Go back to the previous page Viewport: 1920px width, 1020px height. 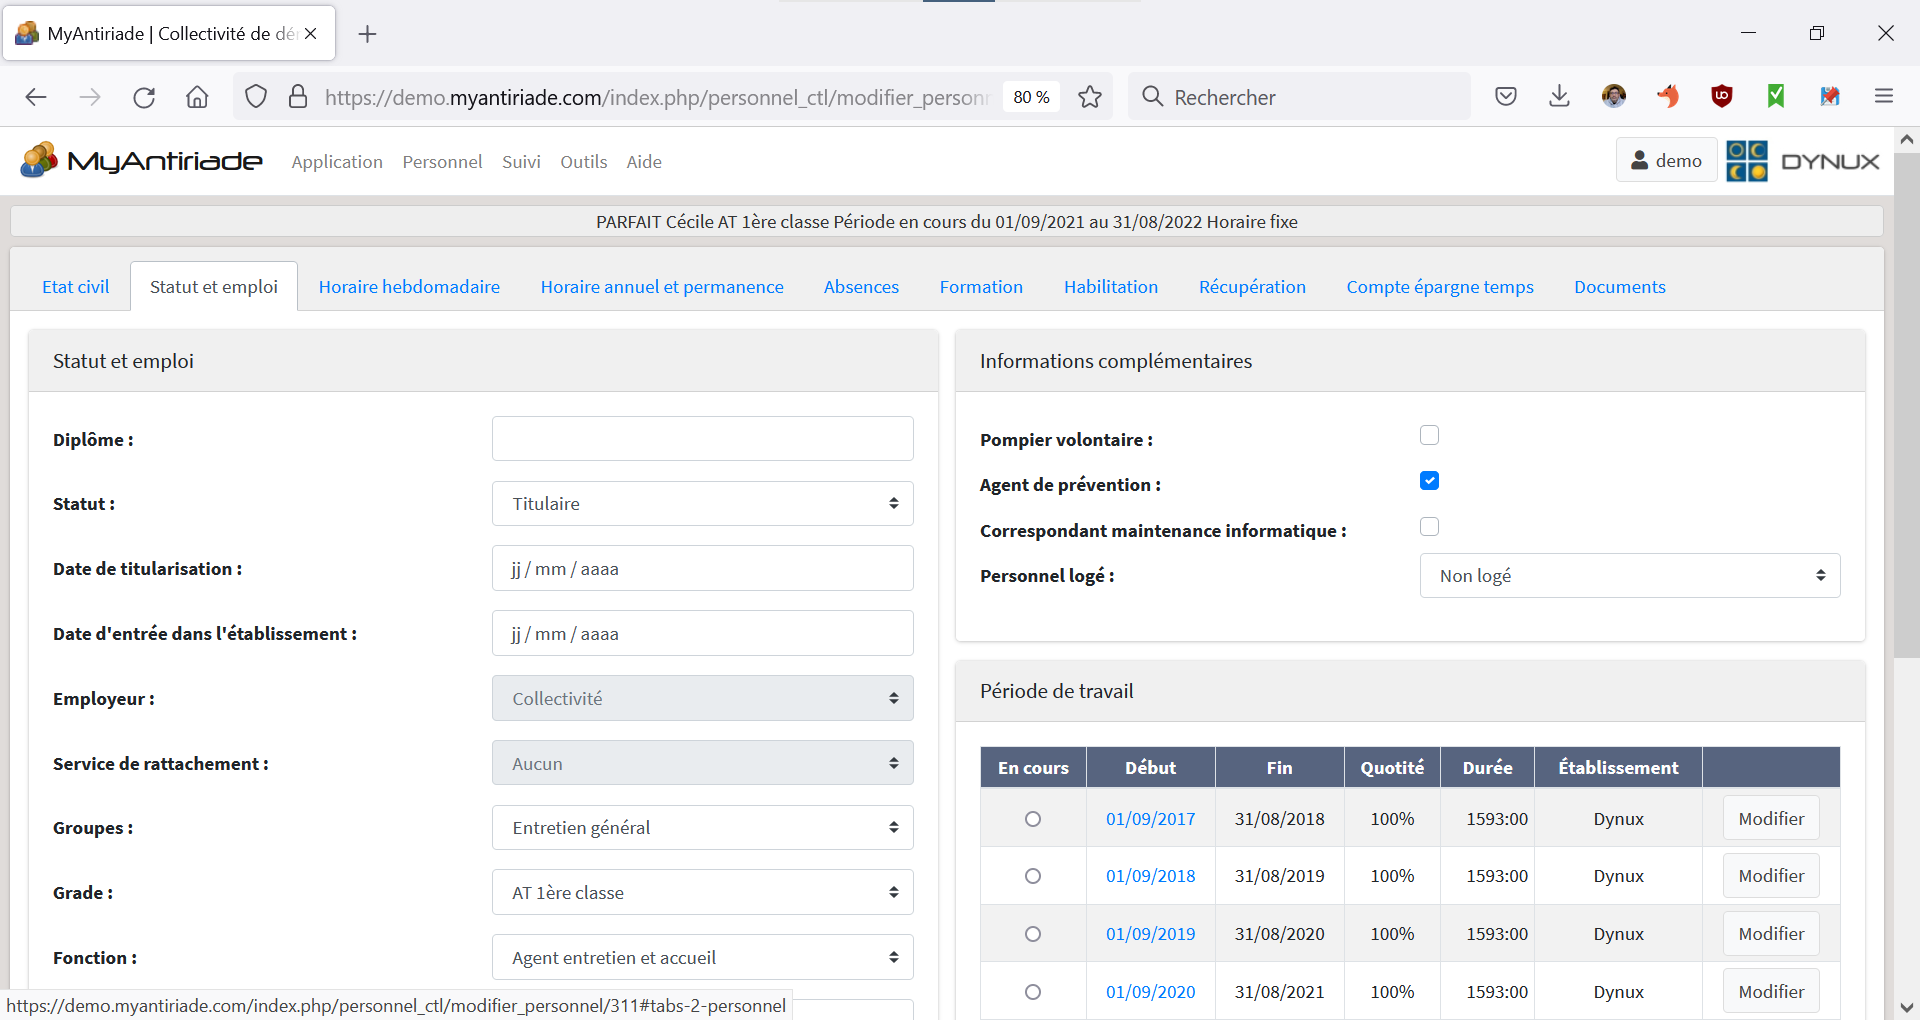point(36,97)
